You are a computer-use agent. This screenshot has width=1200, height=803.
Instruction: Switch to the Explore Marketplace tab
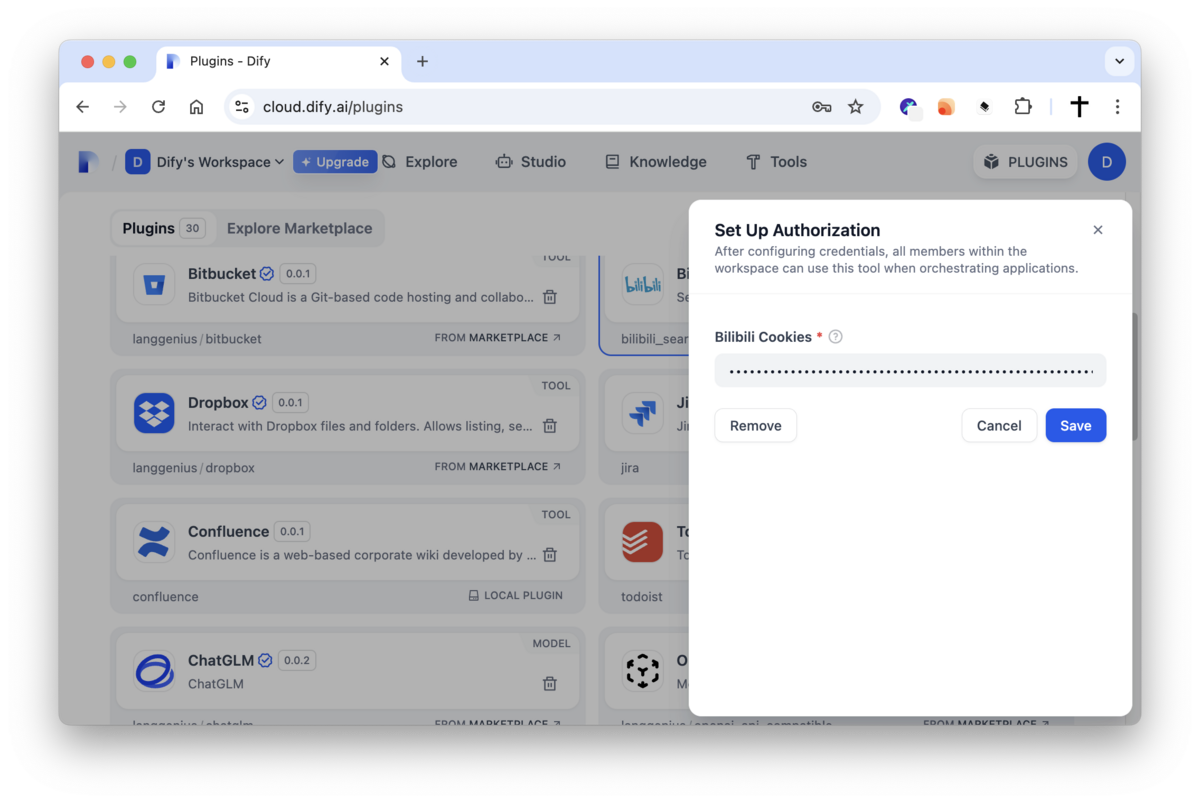[299, 228]
